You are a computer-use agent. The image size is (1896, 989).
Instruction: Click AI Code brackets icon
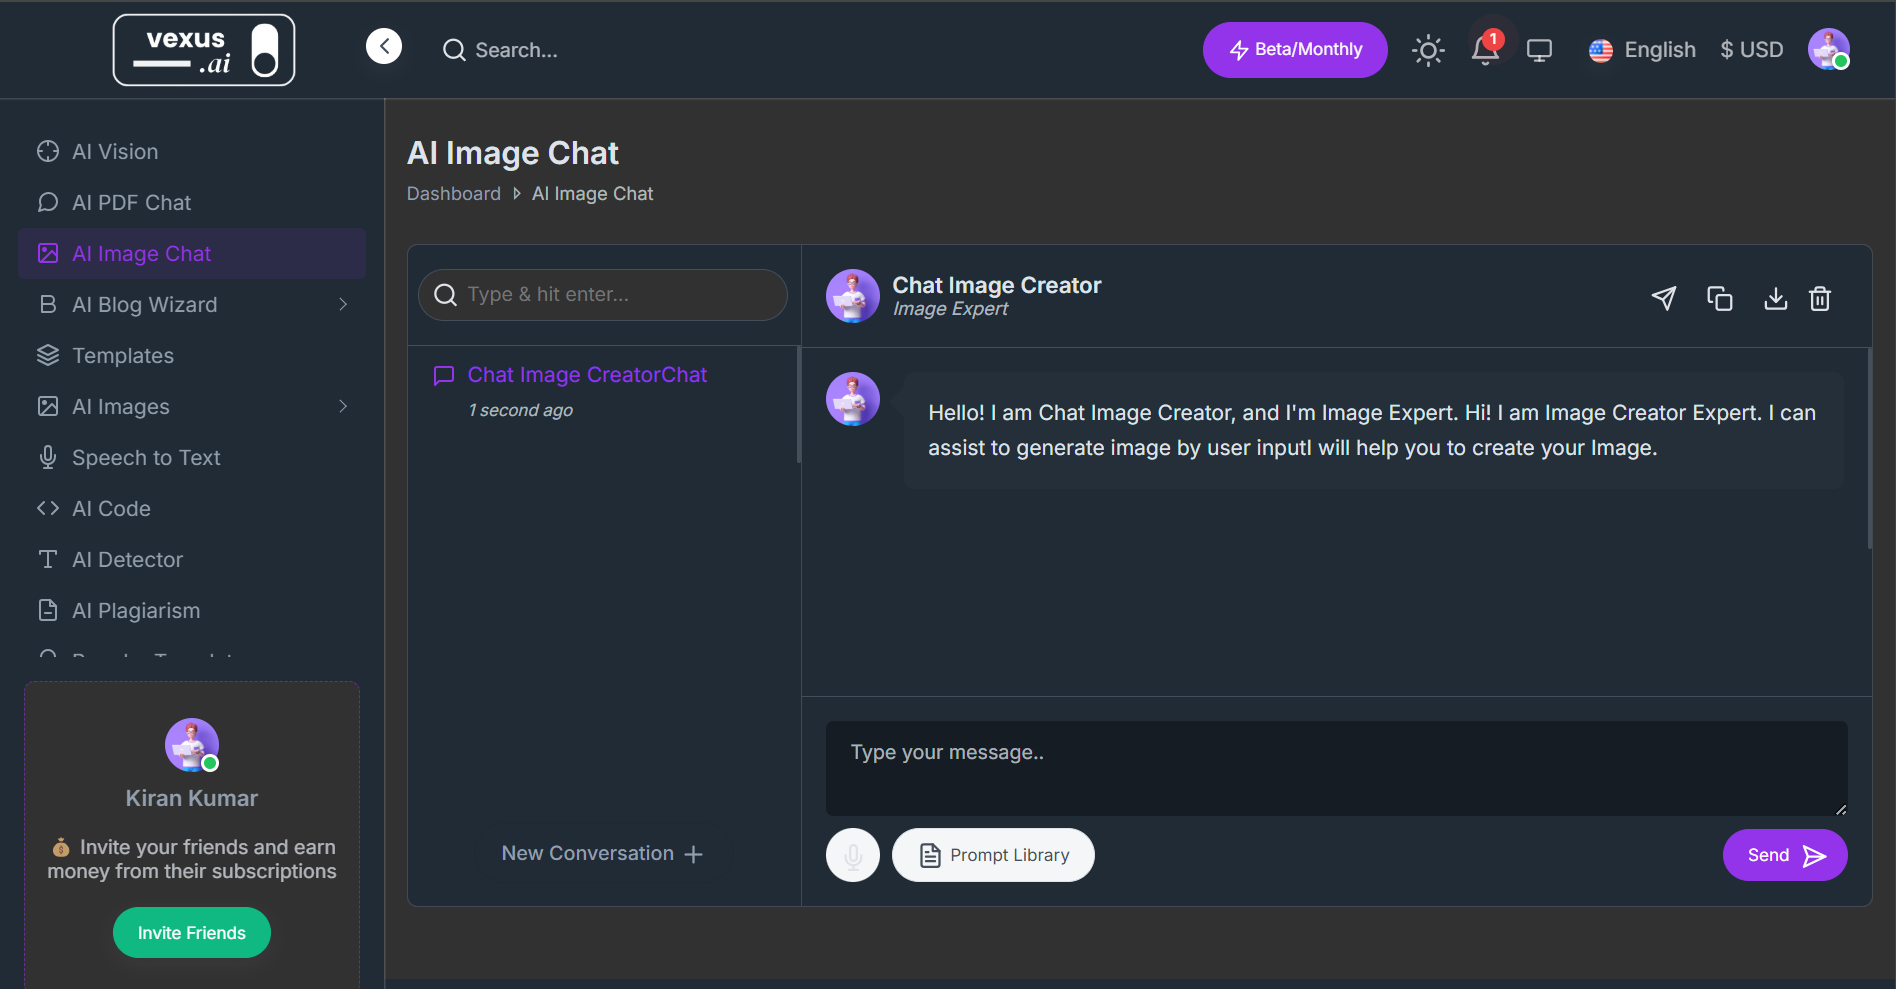click(48, 508)
